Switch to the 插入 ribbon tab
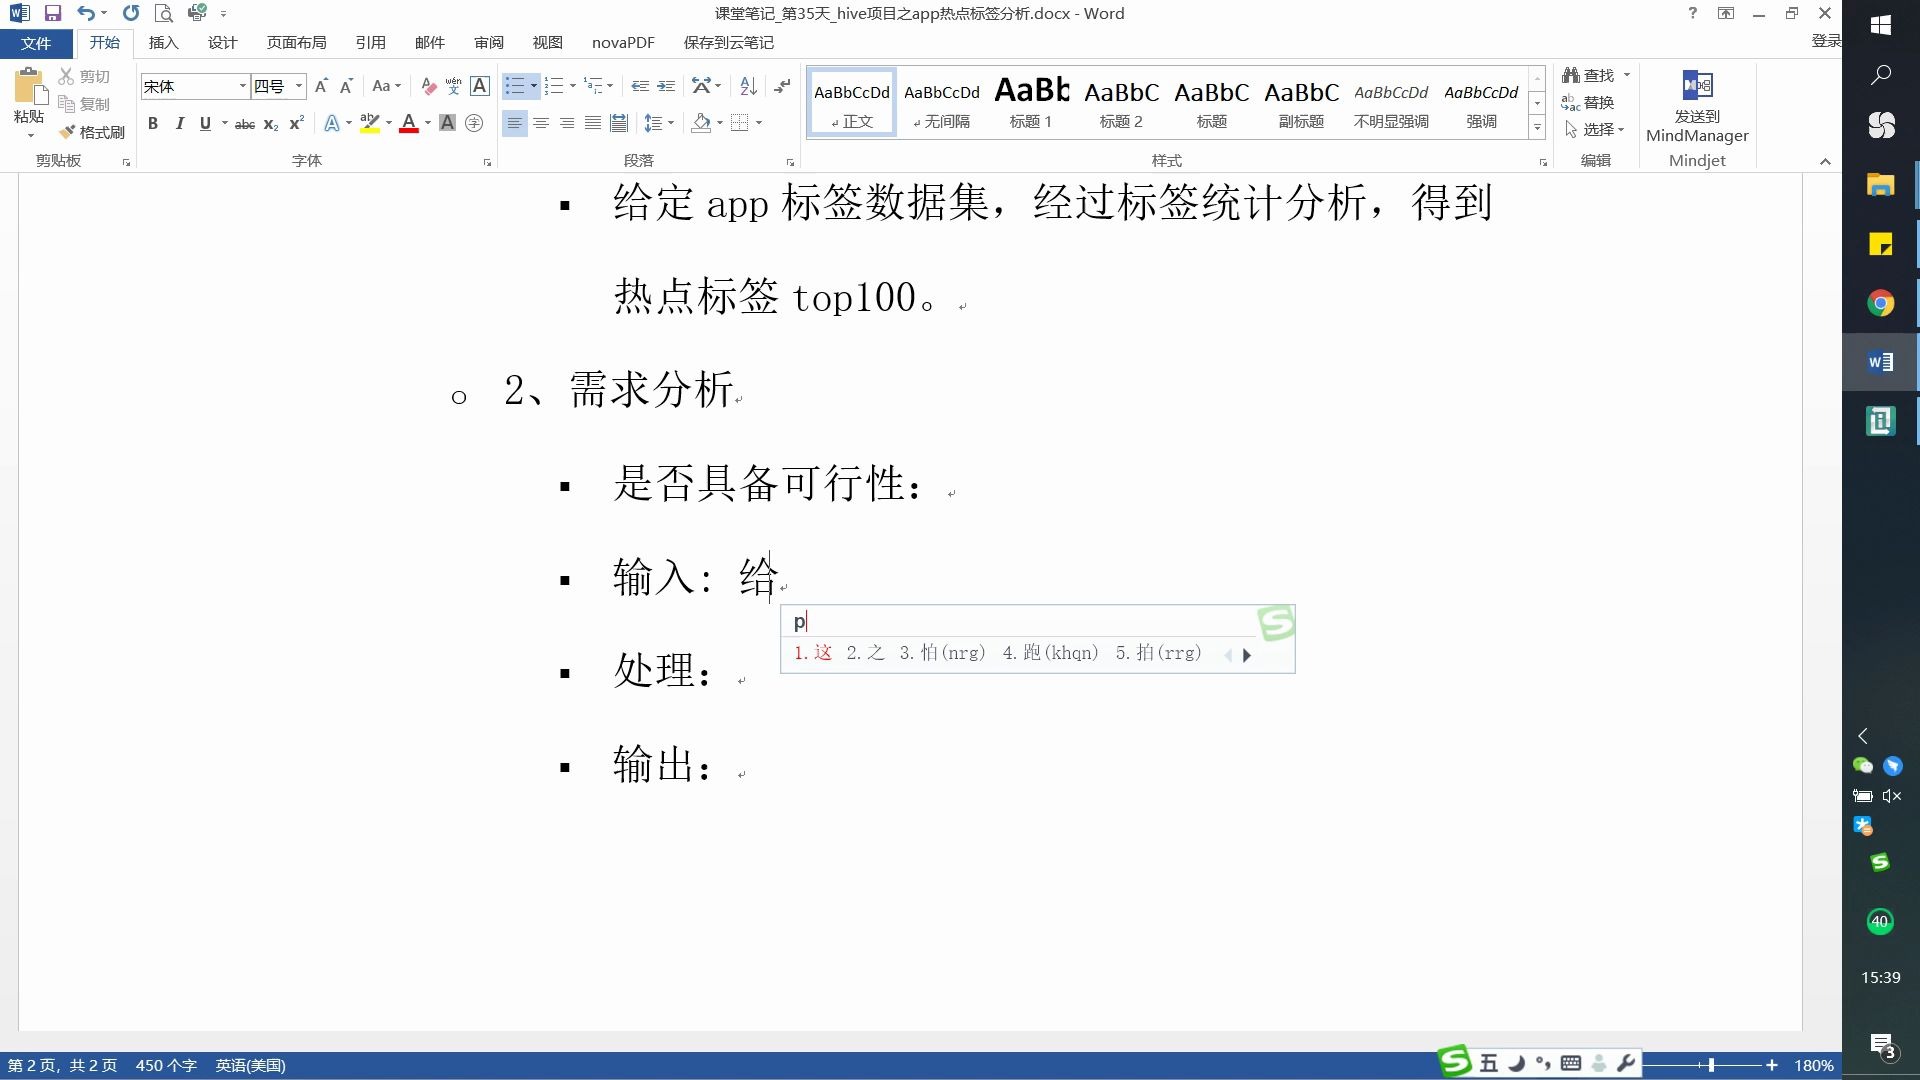Image resolution: width=1920 pixels, height=1080 pixels. coord(163,42)
